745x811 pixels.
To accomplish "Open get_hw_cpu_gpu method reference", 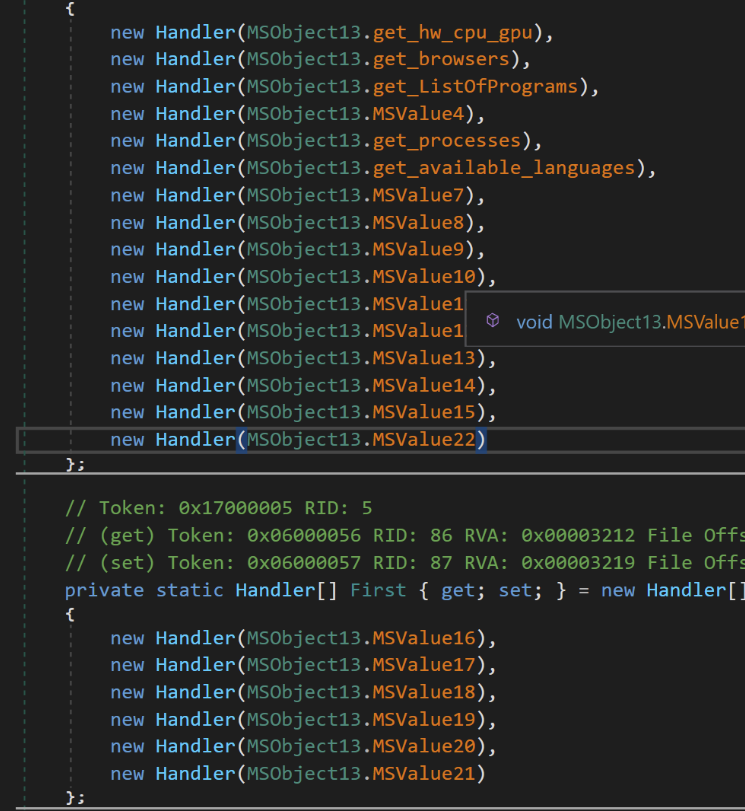I will [453, 33].
